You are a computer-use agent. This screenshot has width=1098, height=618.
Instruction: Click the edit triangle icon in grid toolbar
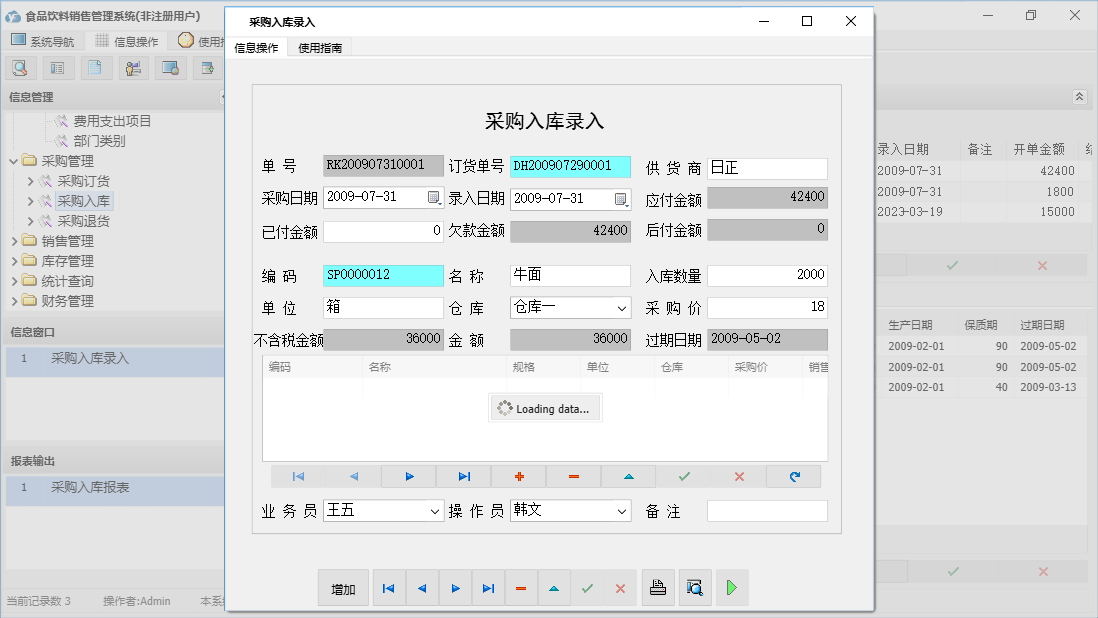click(628, 476)
